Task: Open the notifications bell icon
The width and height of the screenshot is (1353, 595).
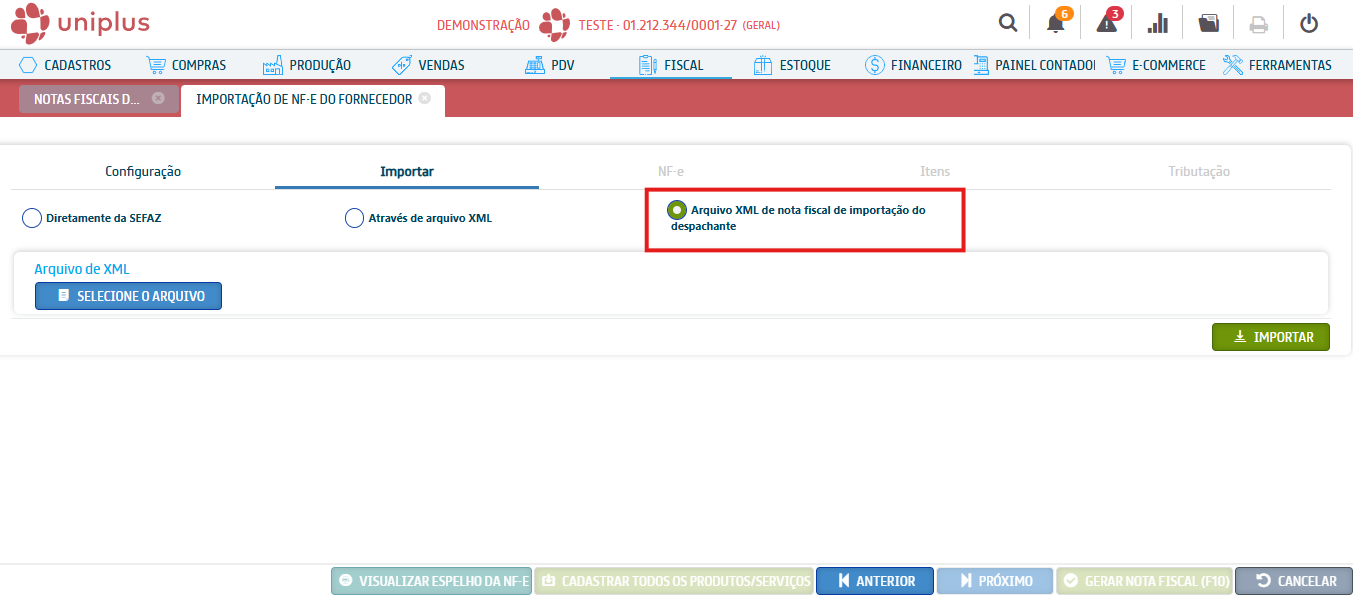Action: click(x=1055, y=23)
